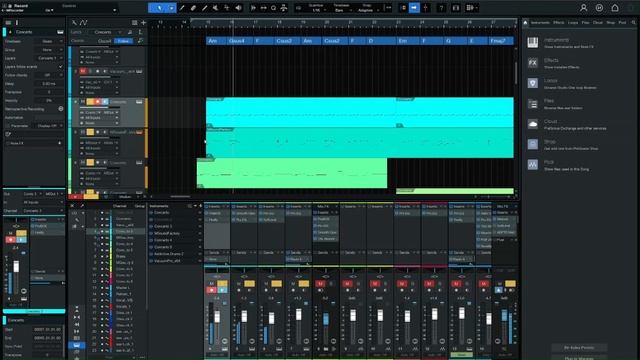Switch to the Shop browser tab
The width and height of the screenshot is (640, 360).
(x=611, y=22)
